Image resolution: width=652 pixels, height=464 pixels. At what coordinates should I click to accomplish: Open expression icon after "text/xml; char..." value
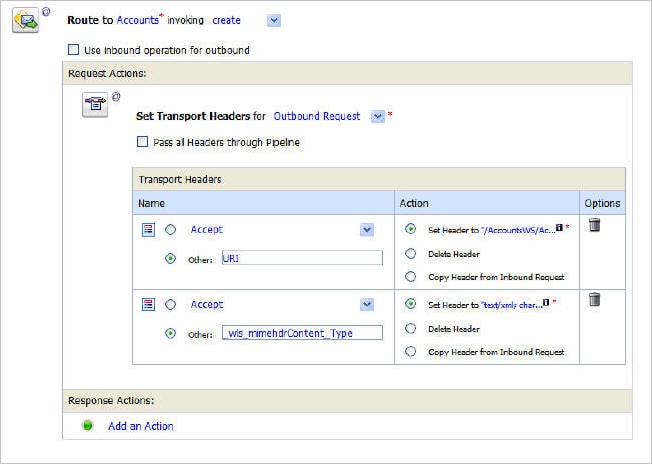(x=546, y=304)
